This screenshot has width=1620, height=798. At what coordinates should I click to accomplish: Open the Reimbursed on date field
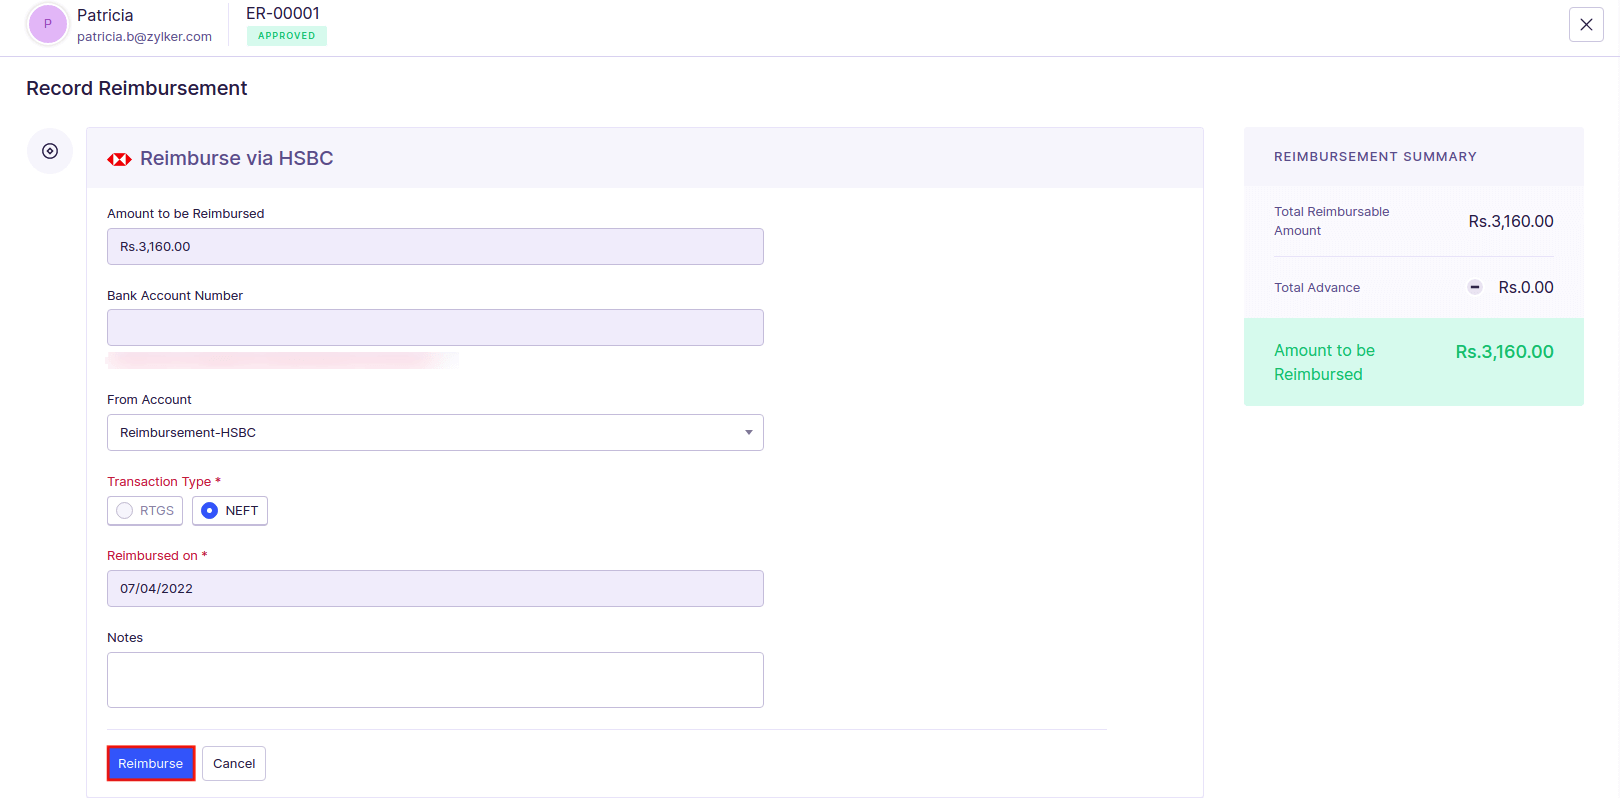click(x=435, y=589)
